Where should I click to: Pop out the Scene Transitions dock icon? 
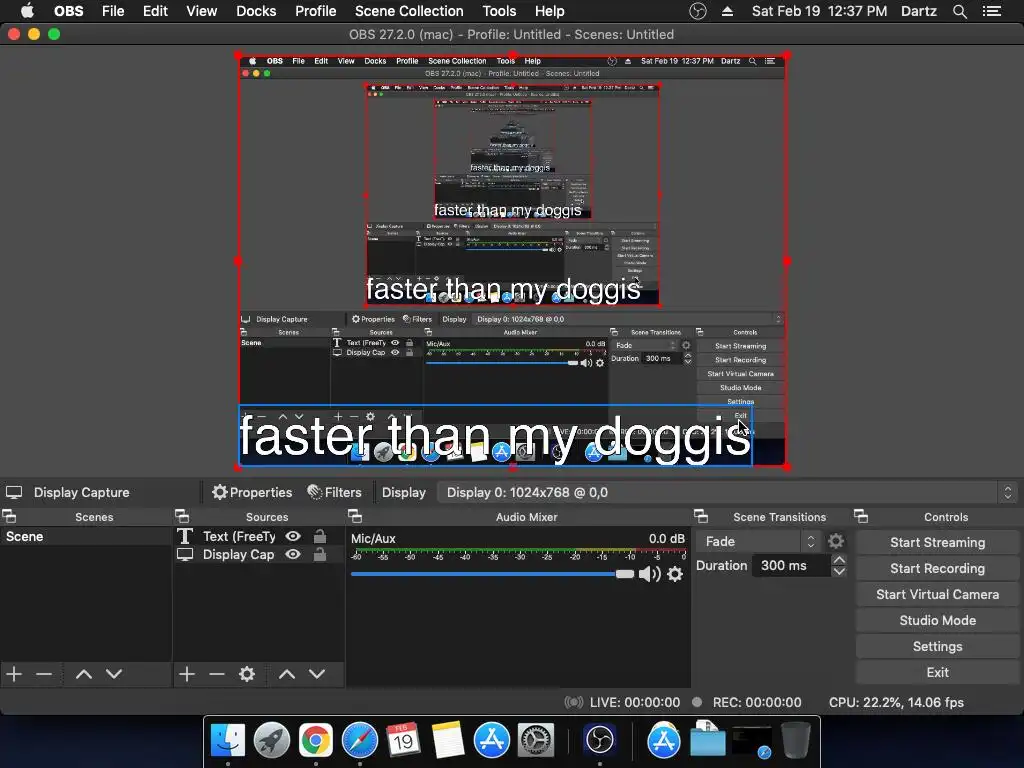(x=701, y=517)
